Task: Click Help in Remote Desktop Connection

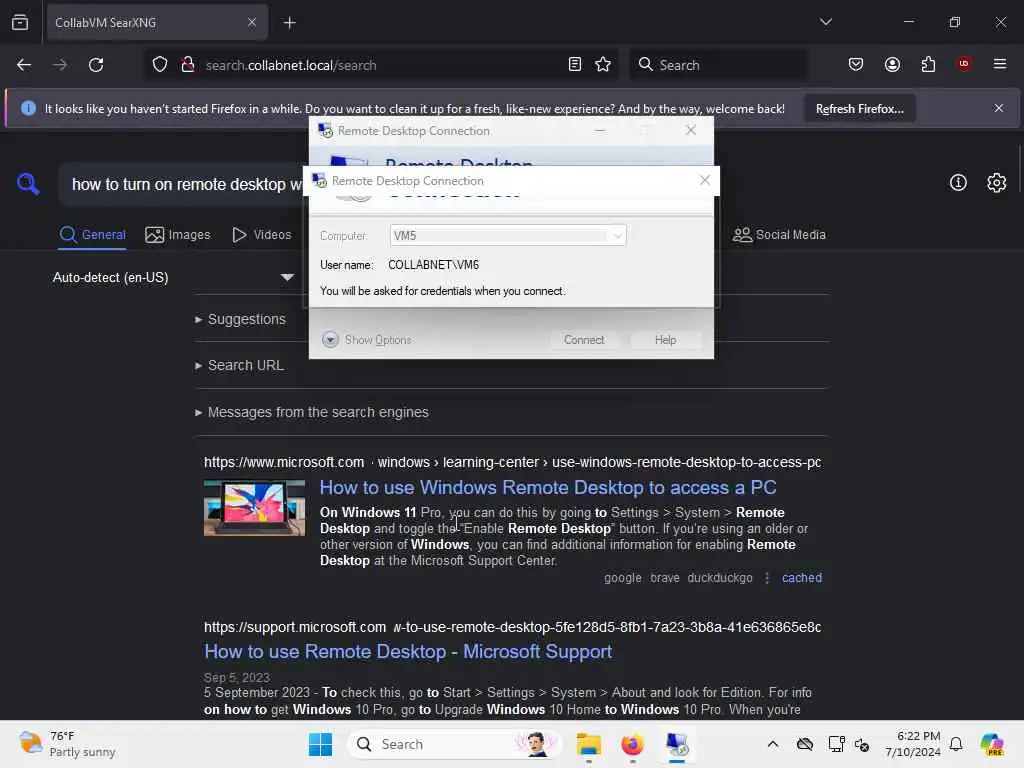Action: pos(665,340)
